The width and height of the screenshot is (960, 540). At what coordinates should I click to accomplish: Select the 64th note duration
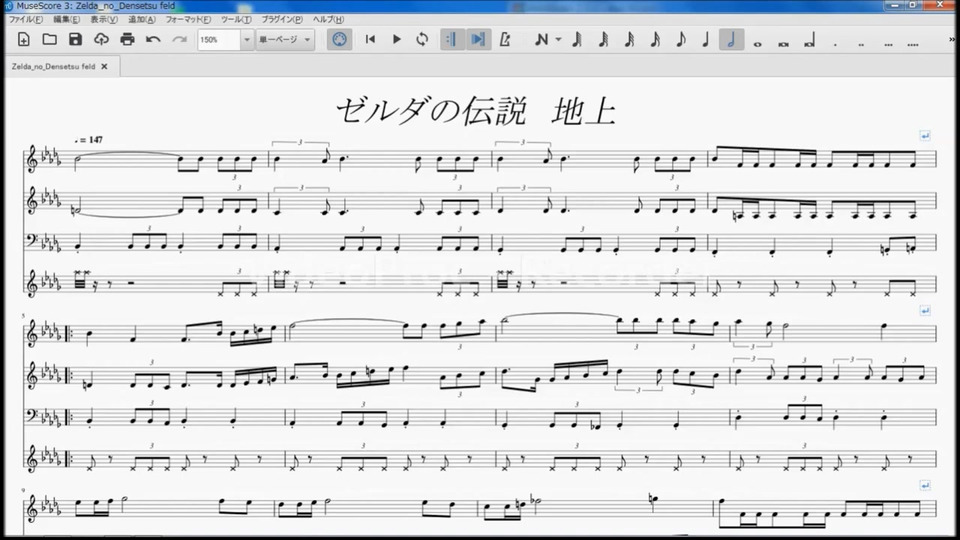[x=603, y=40]
